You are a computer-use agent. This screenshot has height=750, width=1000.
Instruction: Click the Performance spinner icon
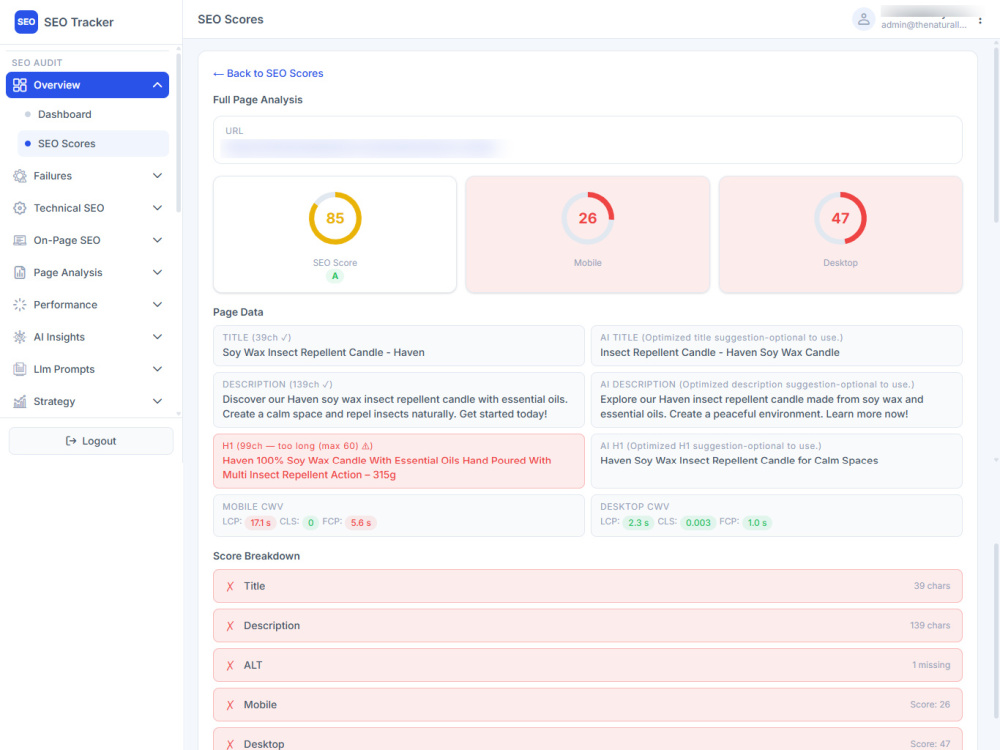20,305
